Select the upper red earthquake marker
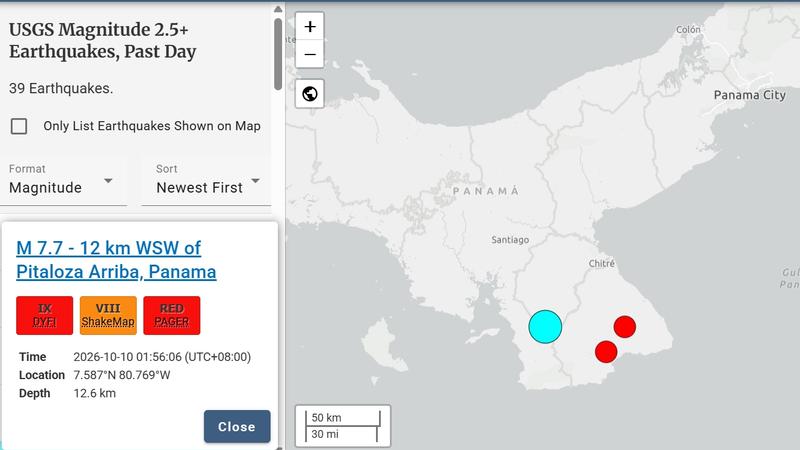 tap(624, 327)
